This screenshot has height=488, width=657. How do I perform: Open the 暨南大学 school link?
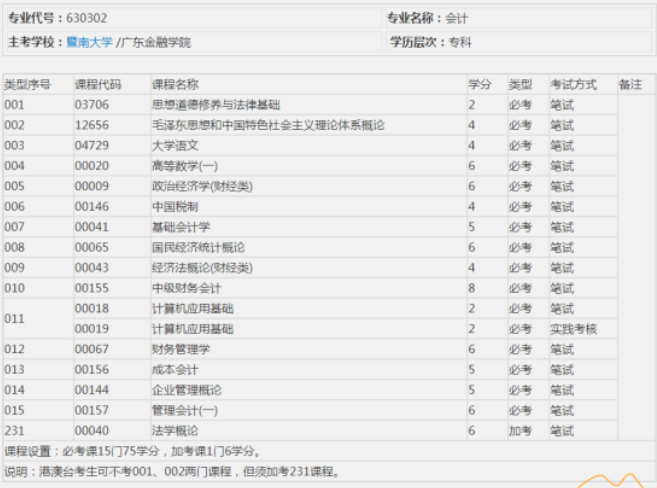(90, 42)
